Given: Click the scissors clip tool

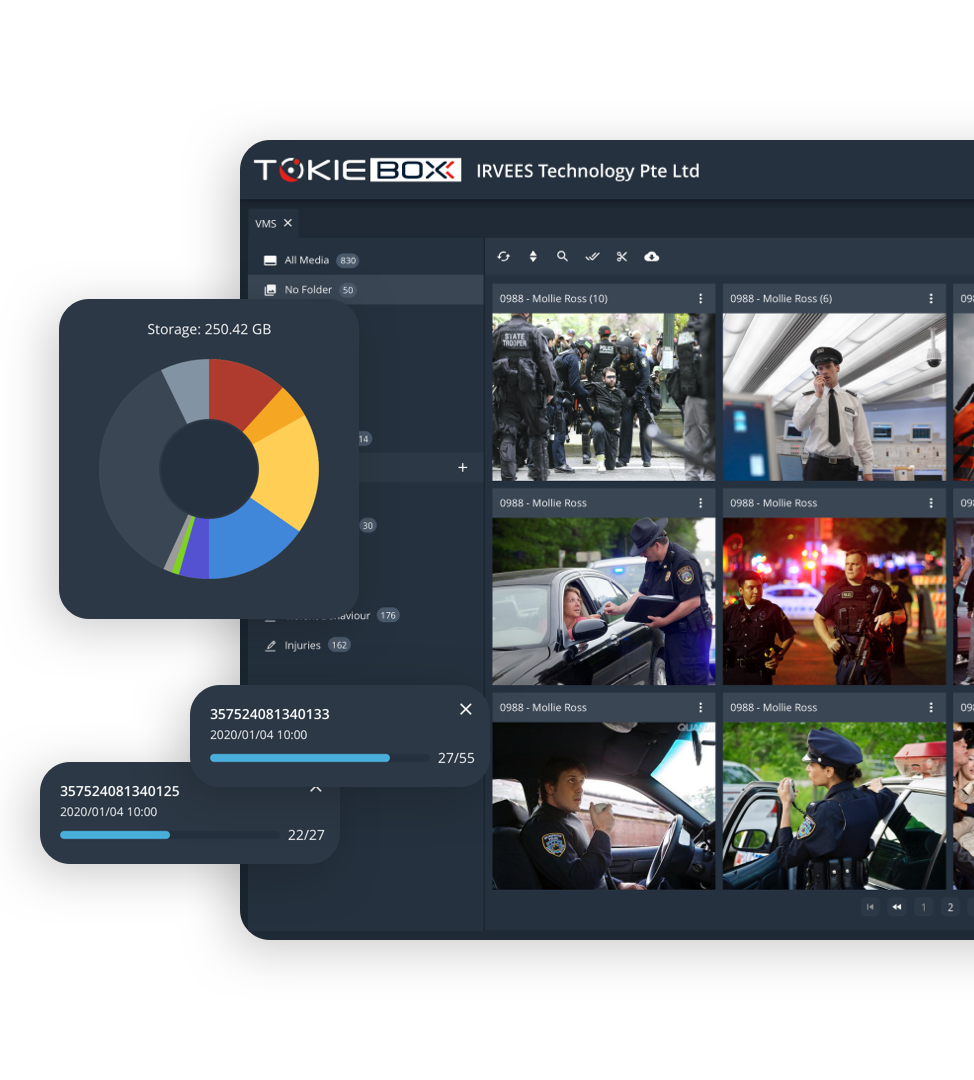Looking at the screenshot, I should 622,257.
